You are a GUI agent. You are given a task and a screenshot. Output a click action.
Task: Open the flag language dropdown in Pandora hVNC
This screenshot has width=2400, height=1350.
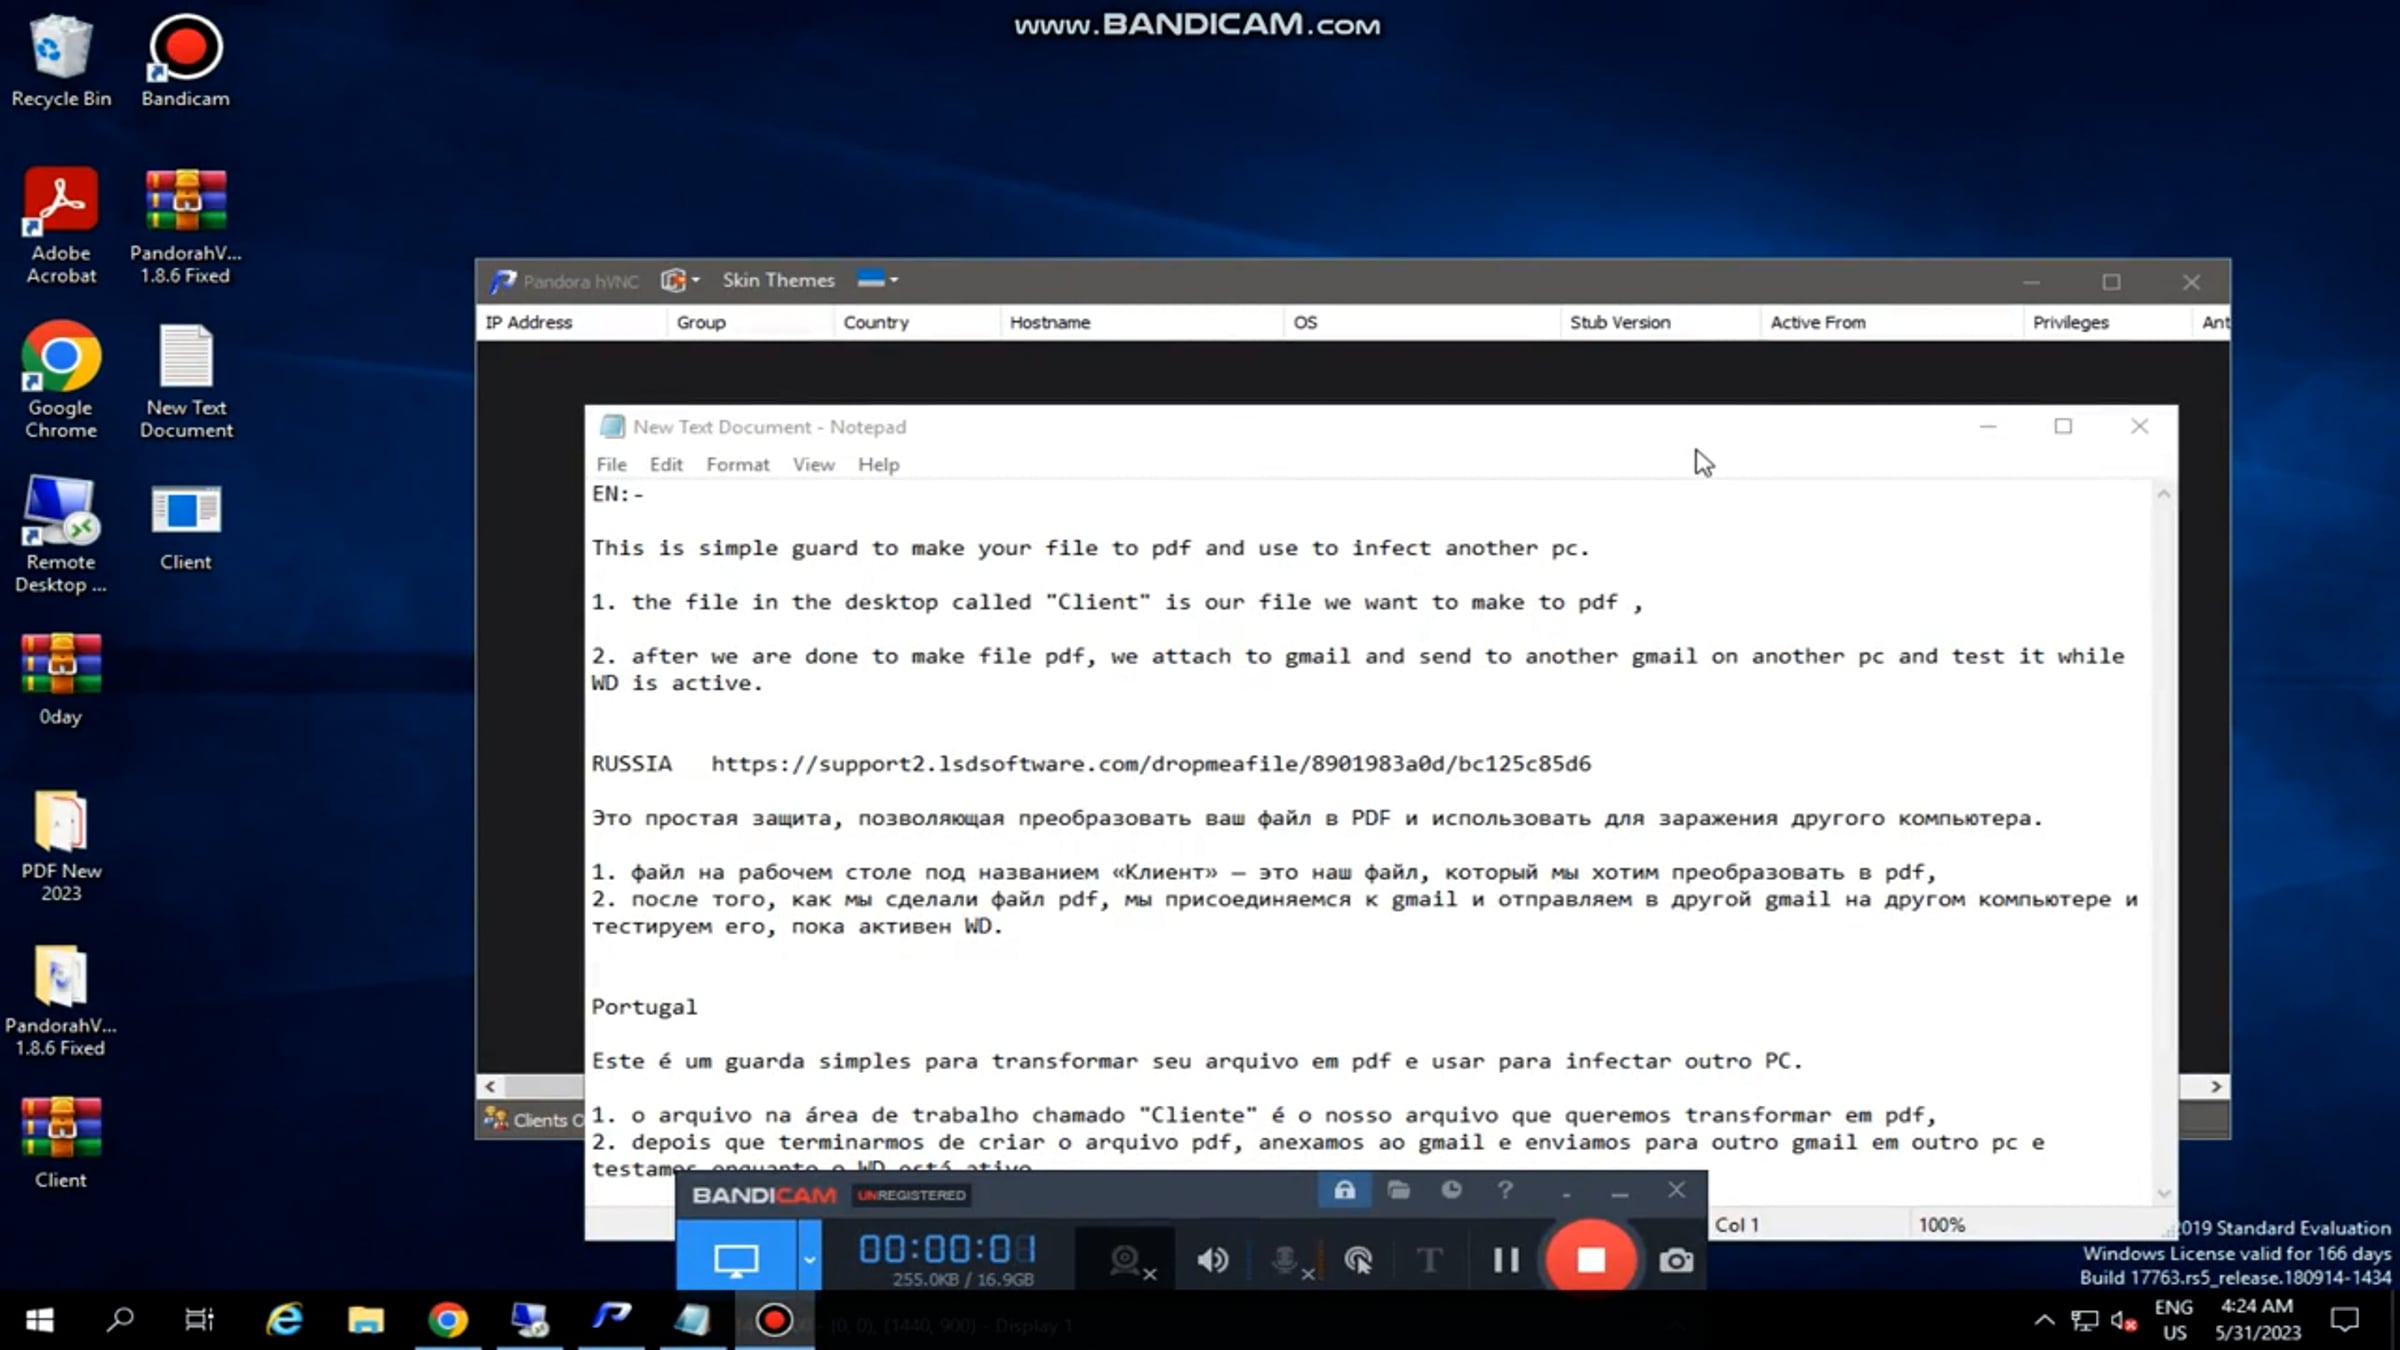[x=877, y=280]
